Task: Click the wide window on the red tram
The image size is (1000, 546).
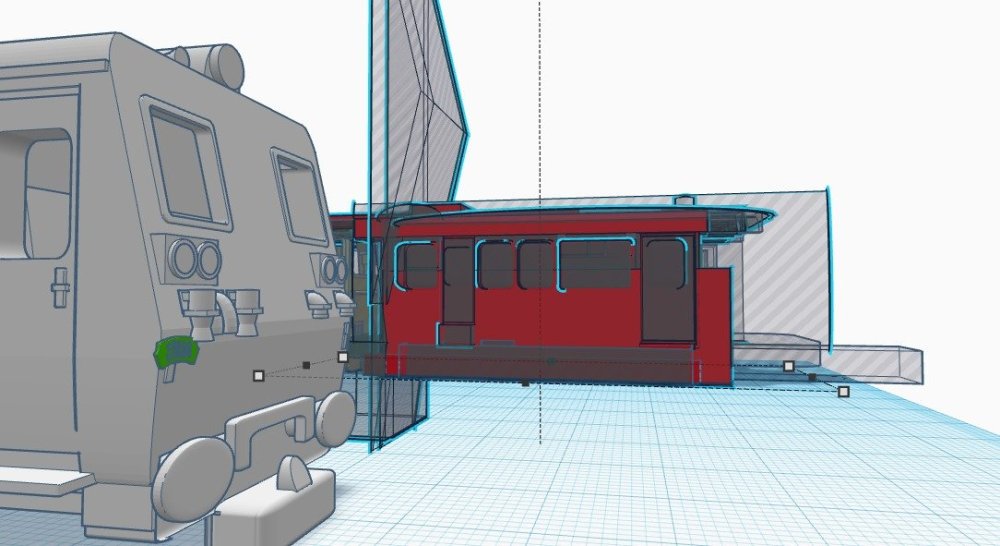Action: point(594,264)
